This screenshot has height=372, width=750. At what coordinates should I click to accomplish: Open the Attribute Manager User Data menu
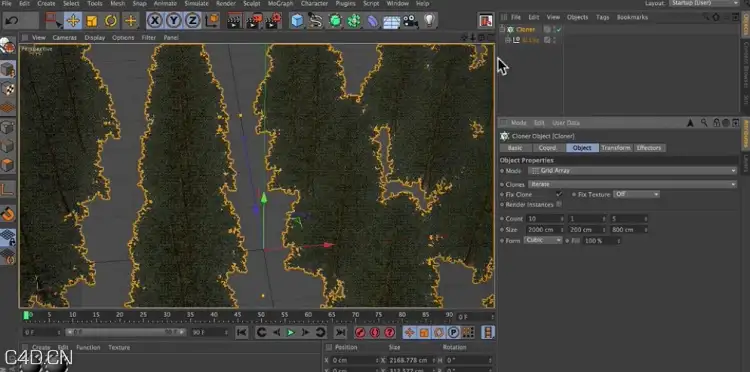pos(566,123)
